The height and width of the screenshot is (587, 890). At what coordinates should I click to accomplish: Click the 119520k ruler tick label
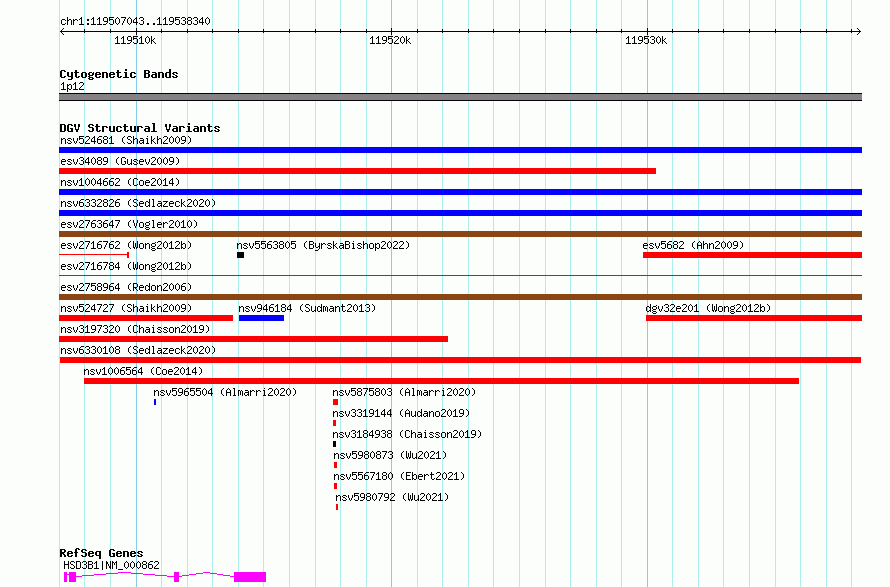point(390,40)
